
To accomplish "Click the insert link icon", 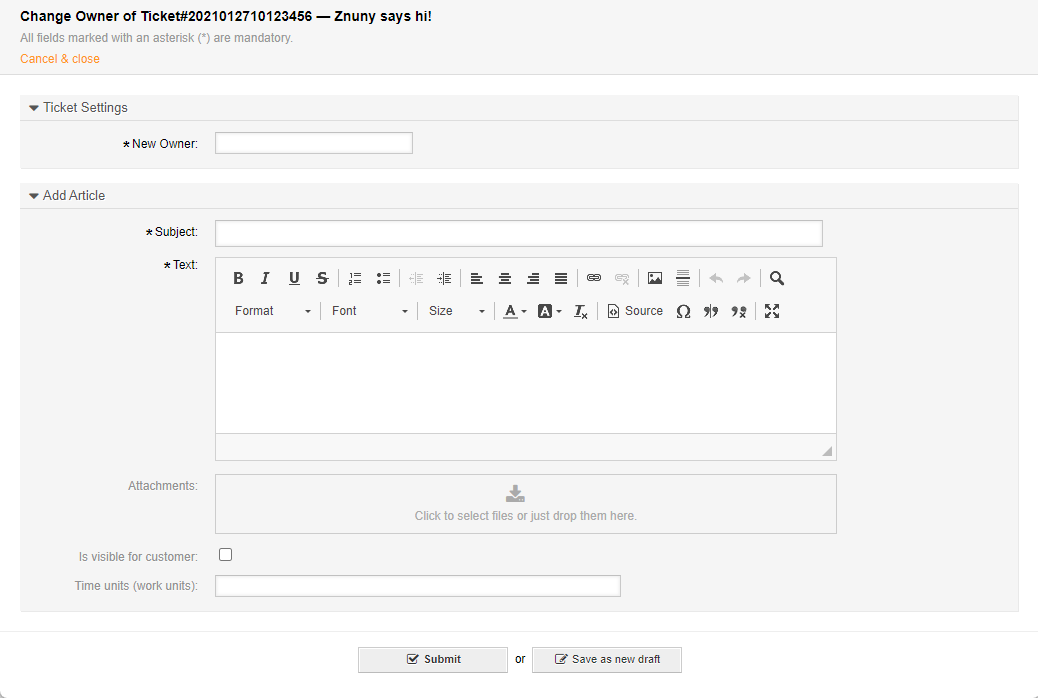I will pos(594,279).
